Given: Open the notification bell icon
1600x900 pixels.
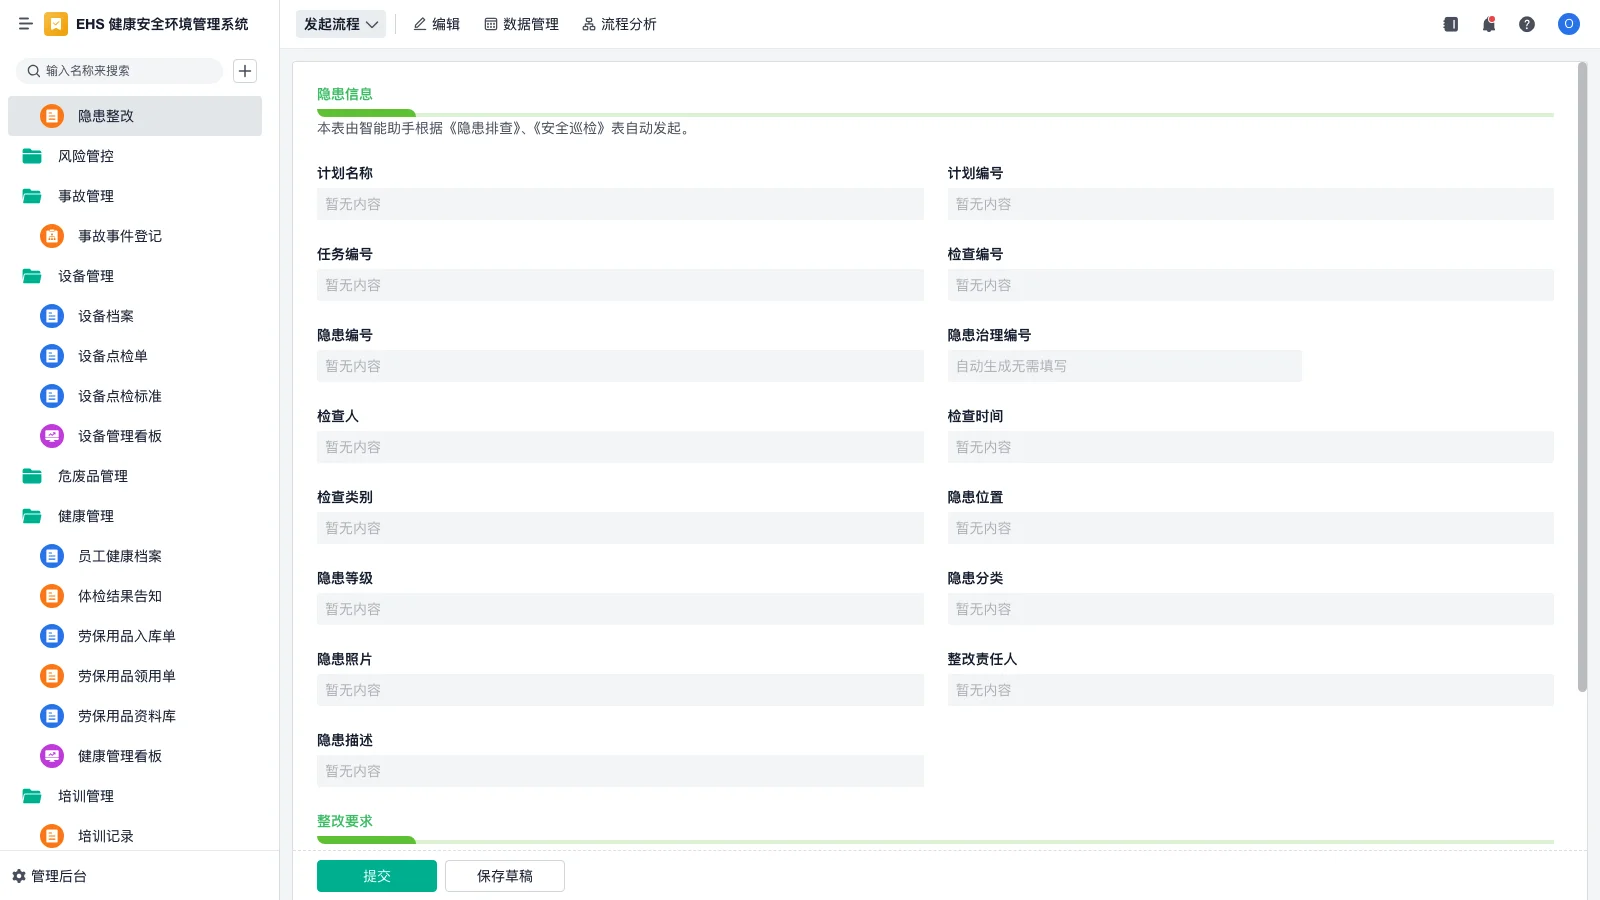Looking at the screenshot, I should pyautogui.click(x=1489, y=24).
